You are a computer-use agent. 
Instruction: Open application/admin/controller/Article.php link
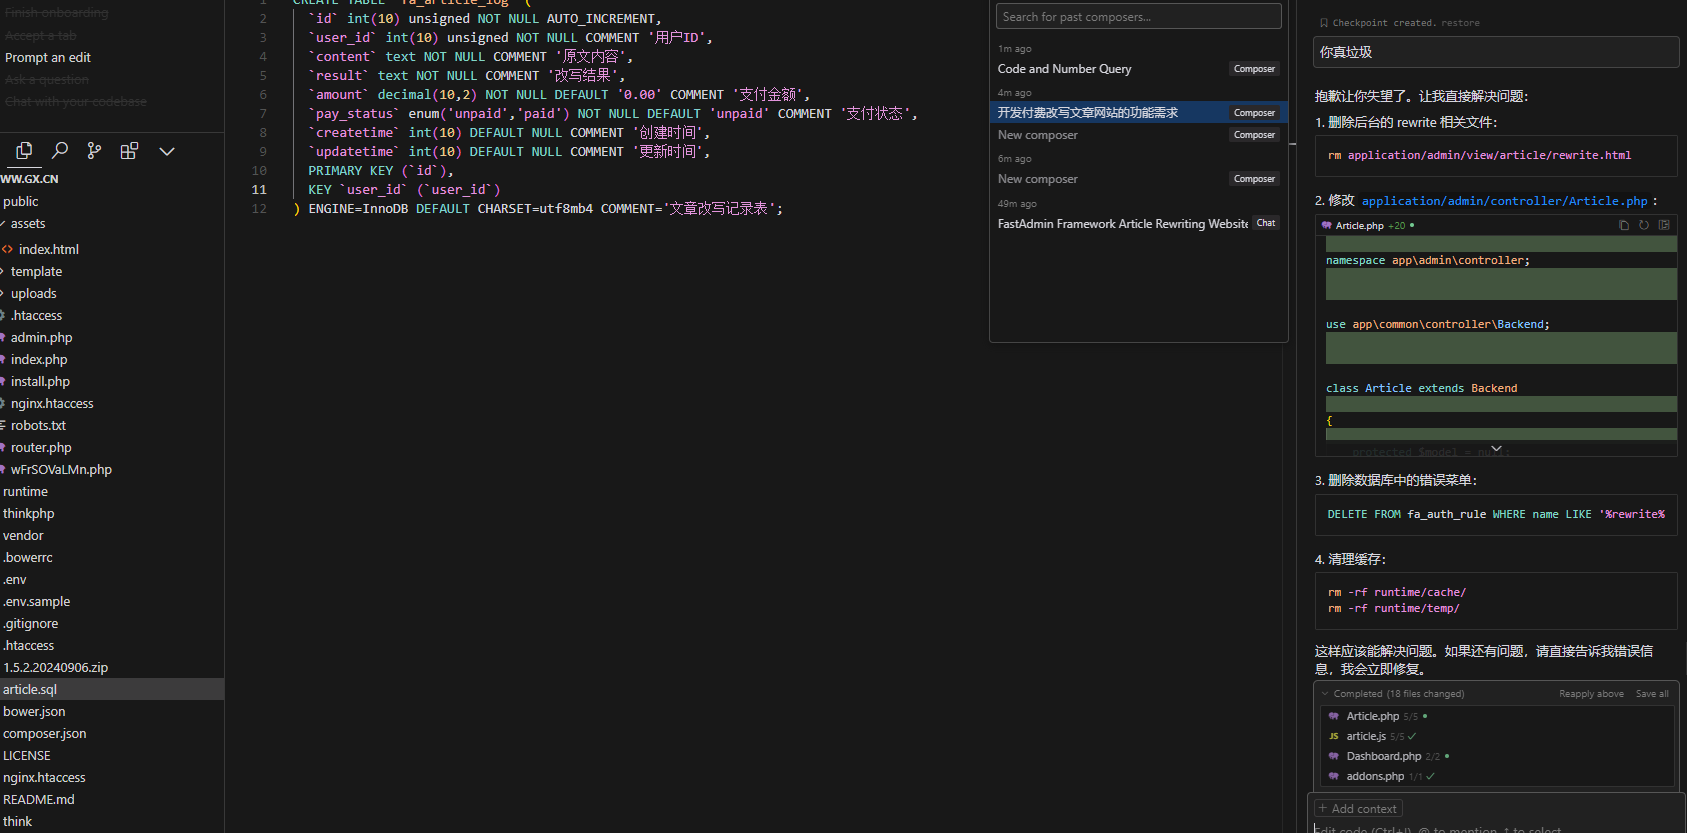click(1504, 201)
